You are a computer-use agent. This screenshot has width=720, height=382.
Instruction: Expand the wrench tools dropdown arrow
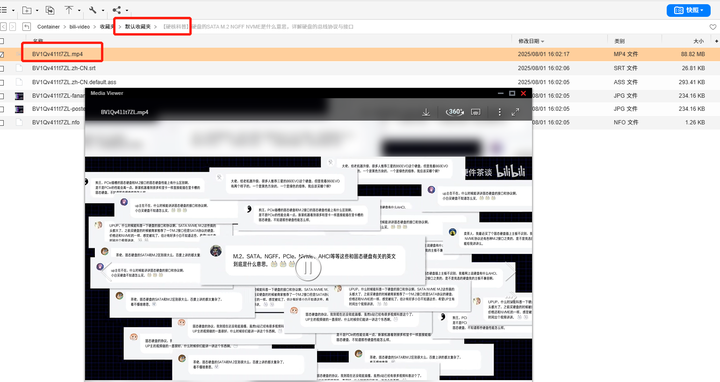click(x=102, y=10)
